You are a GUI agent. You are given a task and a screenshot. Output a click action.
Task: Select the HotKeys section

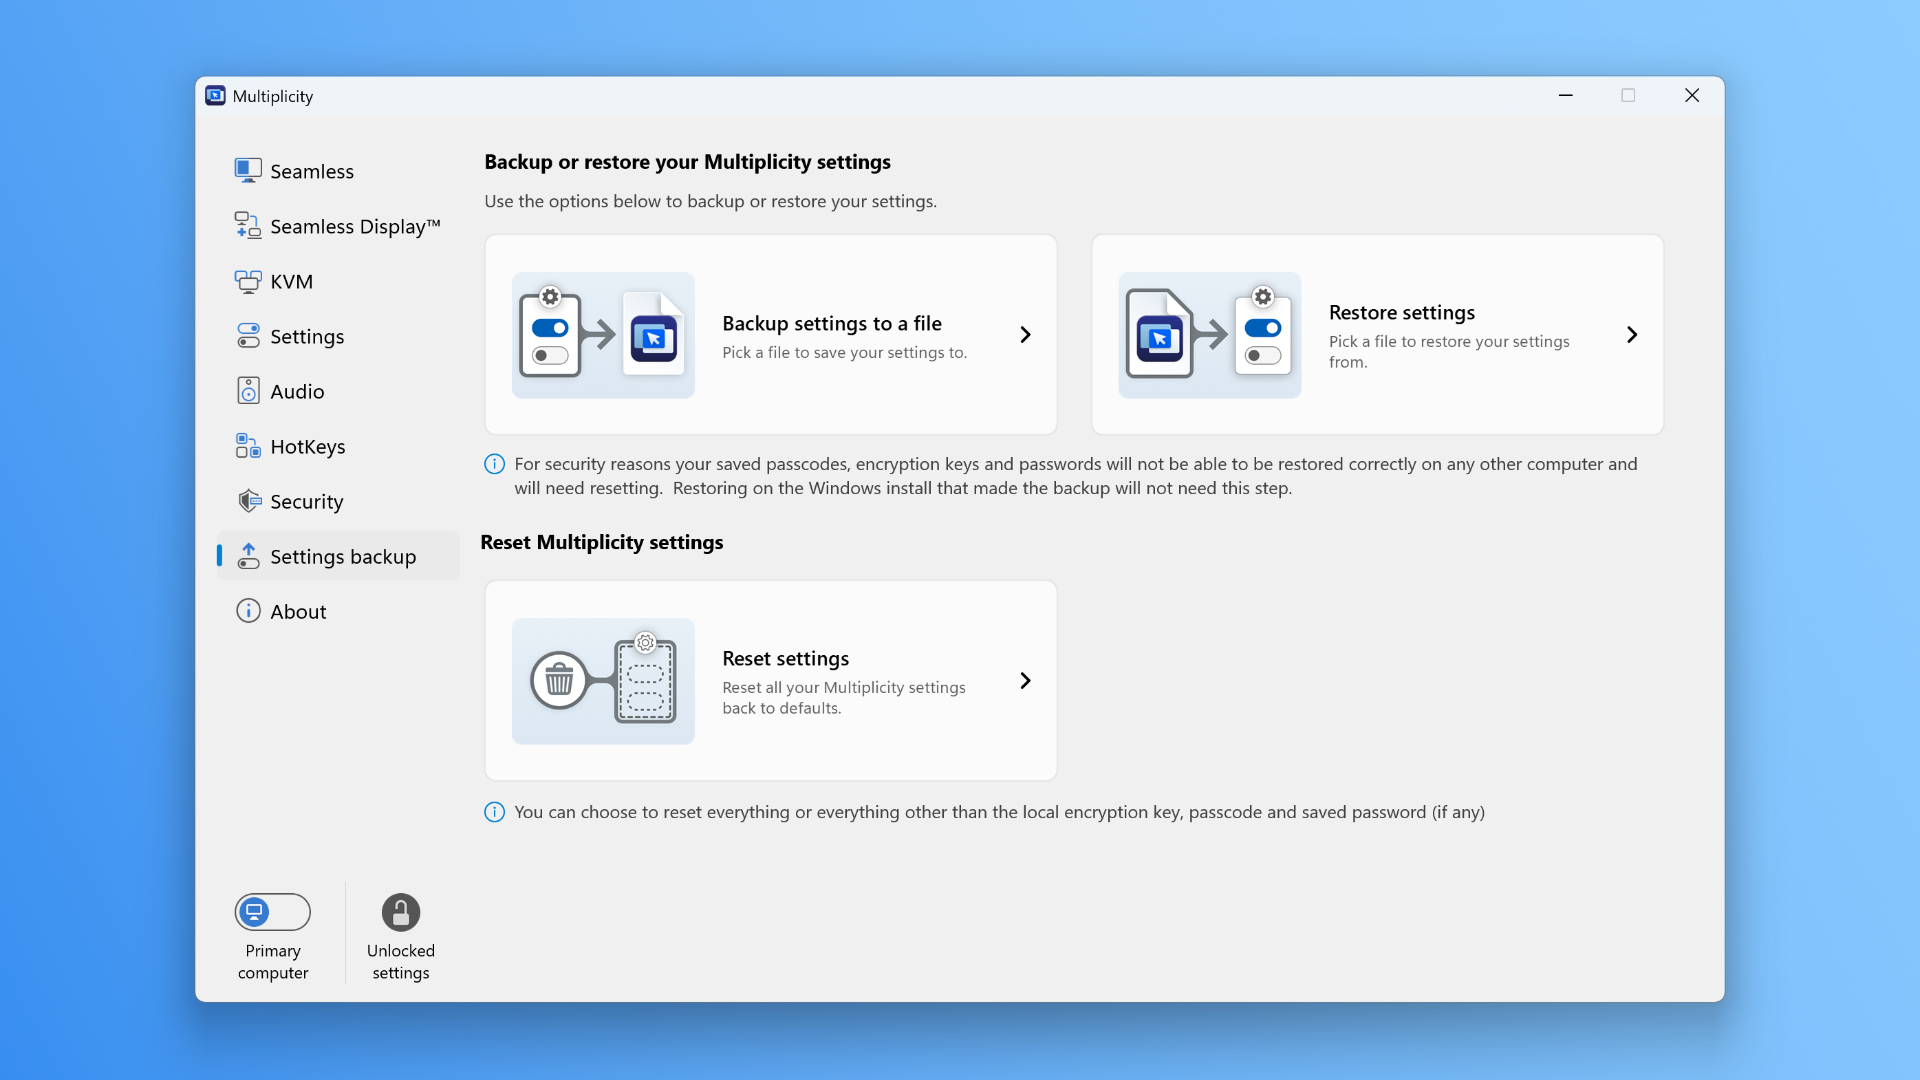tap(338, 446)
